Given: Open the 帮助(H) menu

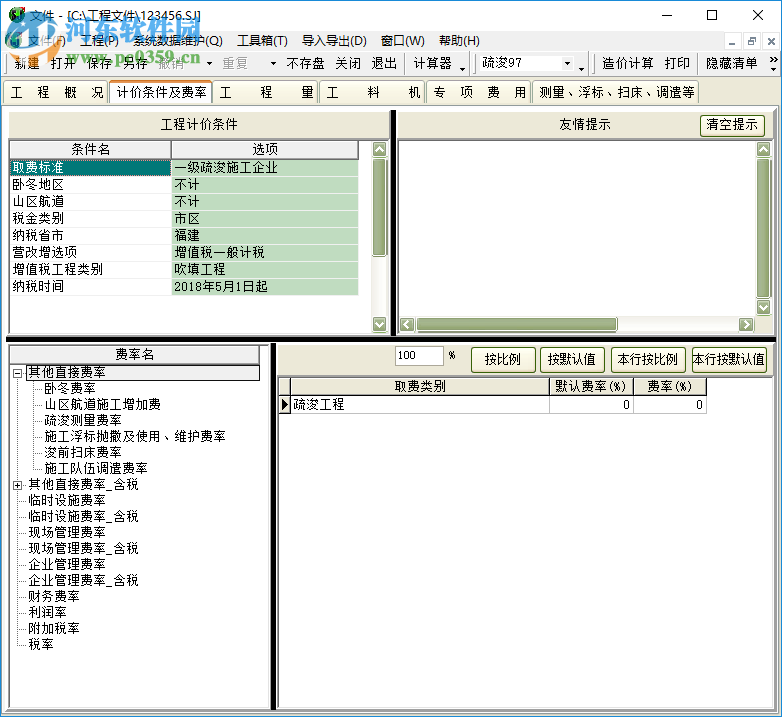Looking at the screenshot, I should tap(459, 40).
